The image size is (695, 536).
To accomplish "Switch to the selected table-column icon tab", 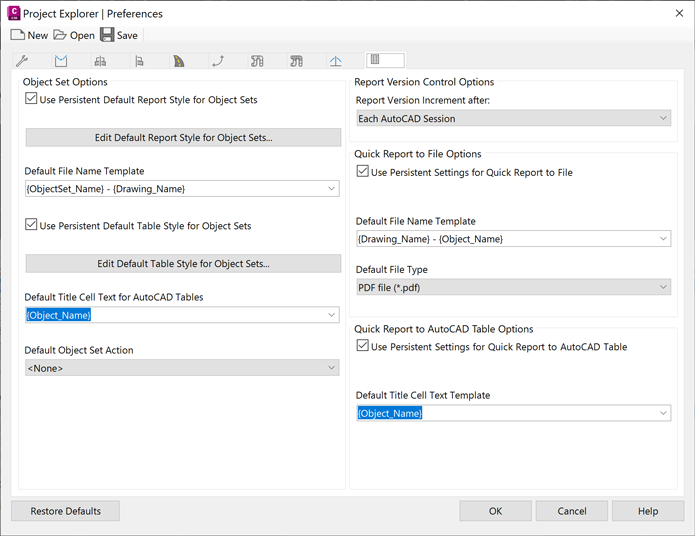I will tap(385, 61).
